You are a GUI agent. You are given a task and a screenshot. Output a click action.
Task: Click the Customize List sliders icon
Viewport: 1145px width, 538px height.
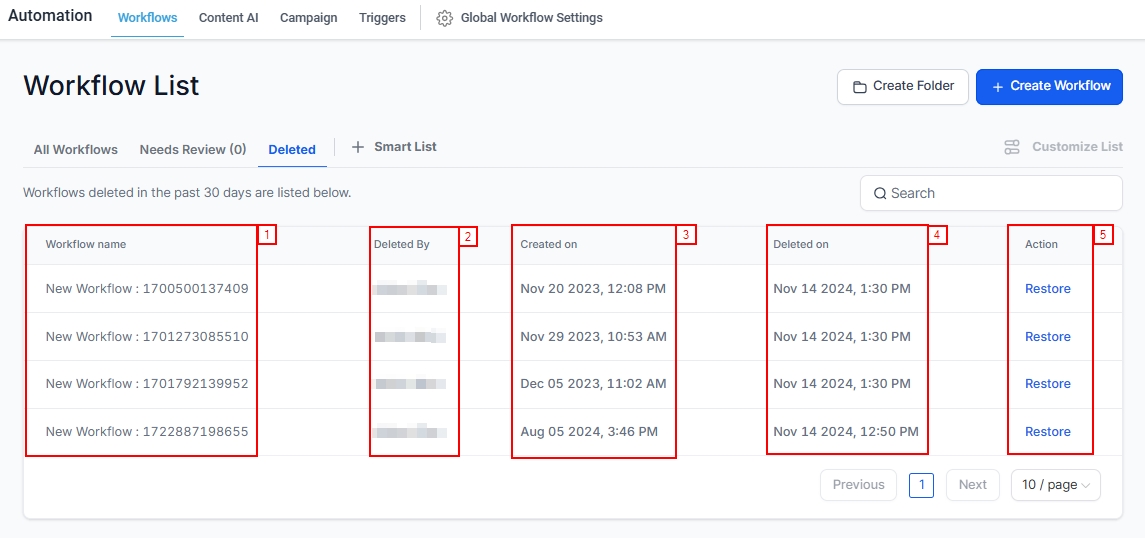[1013, 147]
